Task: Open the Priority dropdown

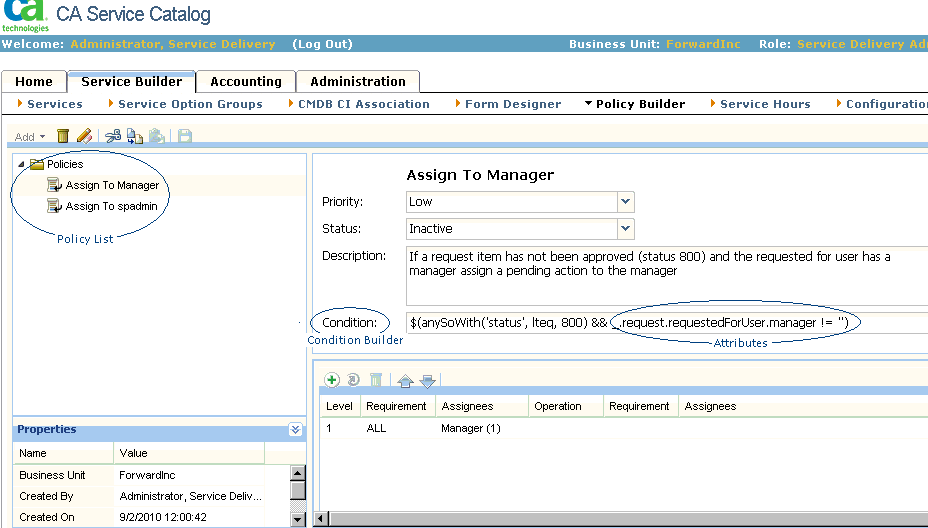Action: click(x=626, y=202)
